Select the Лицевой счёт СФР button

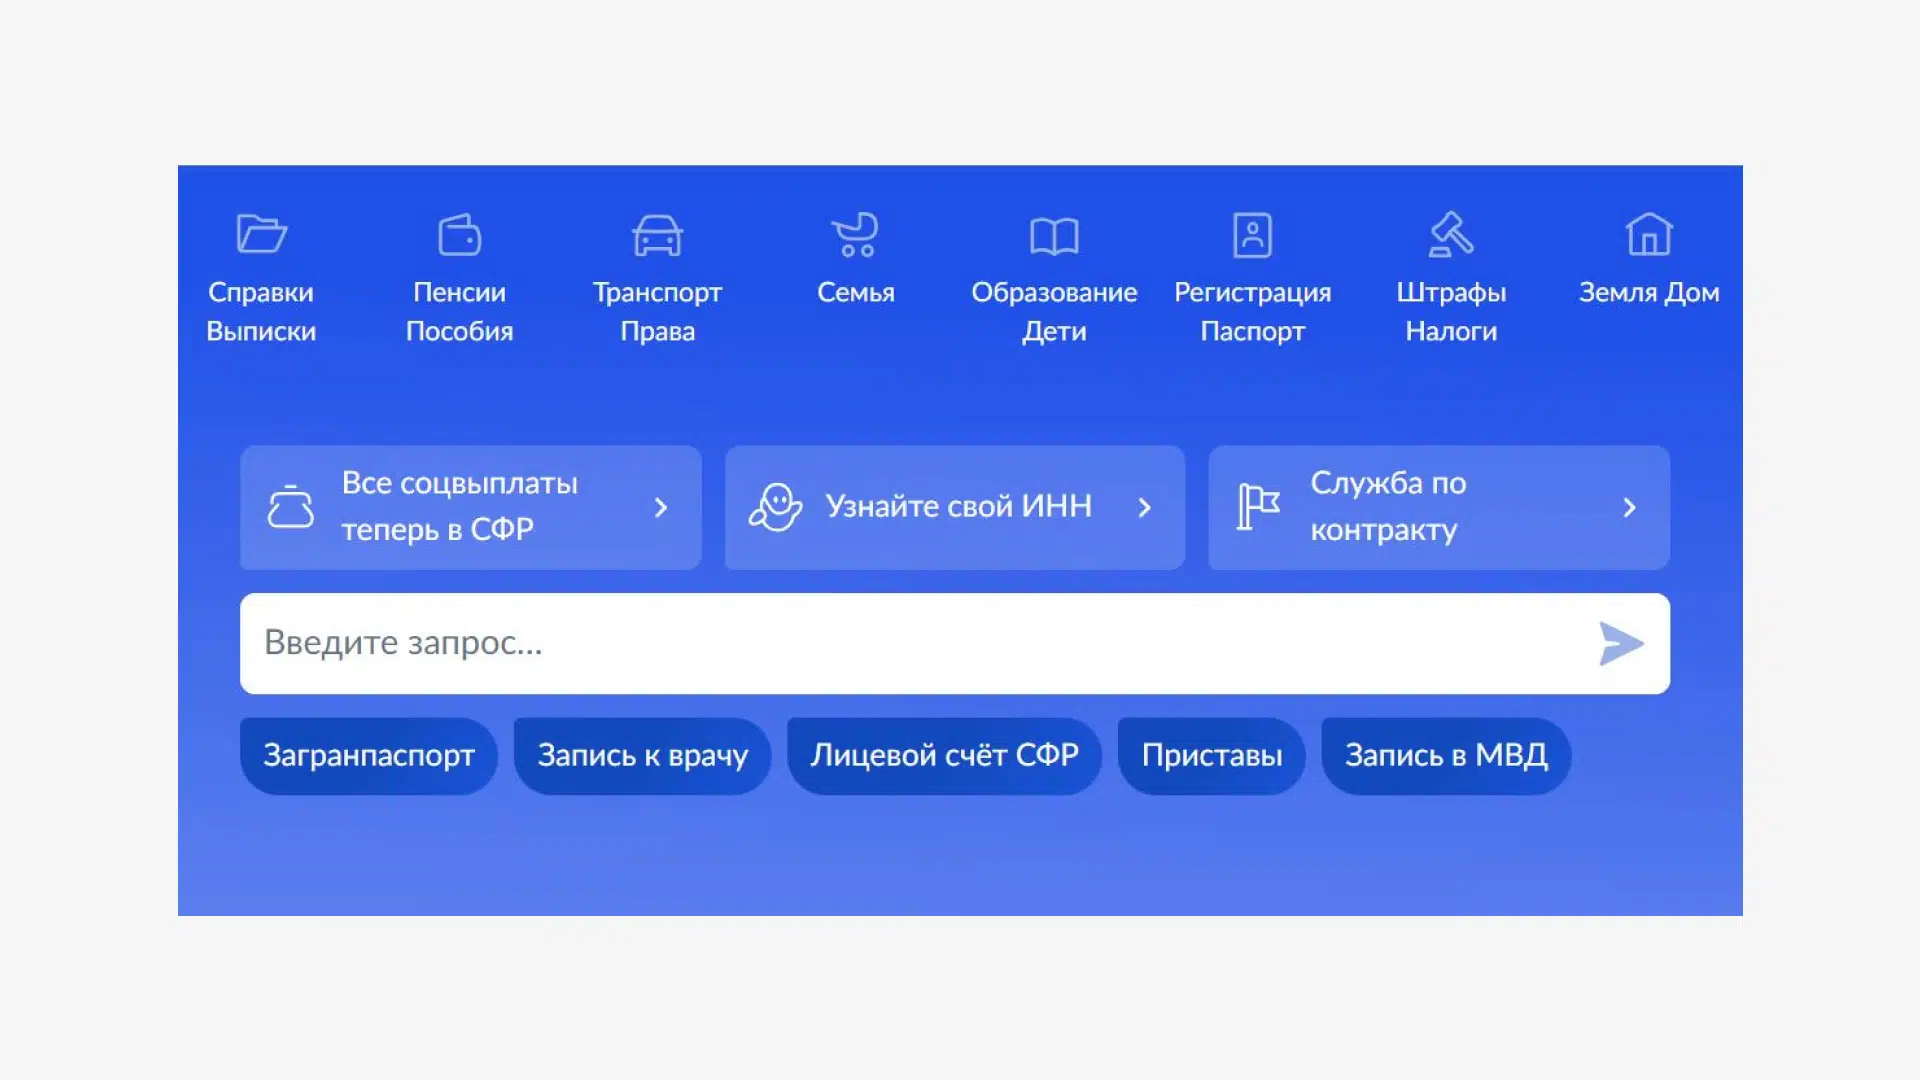[x=944, y=756]
